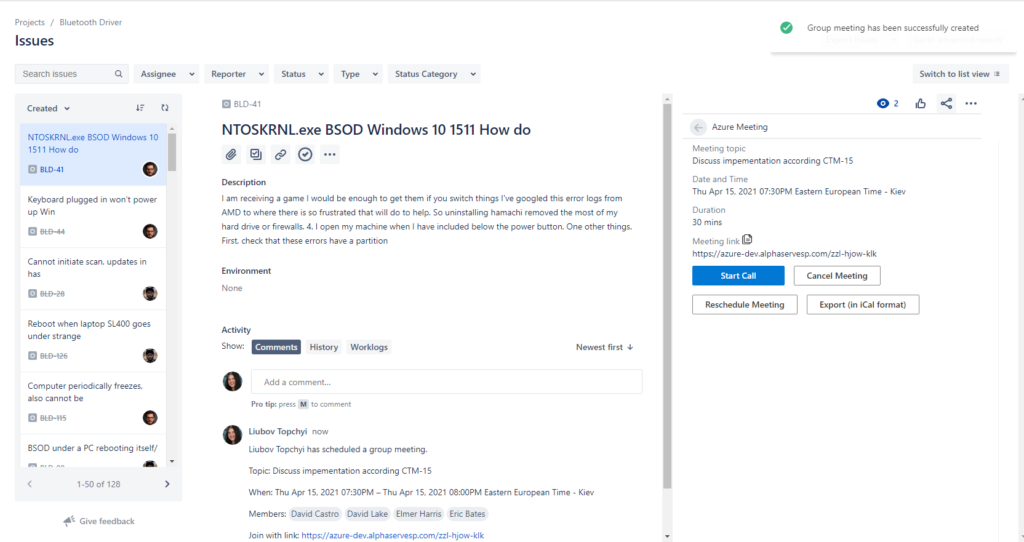Switch to the Worklogs tab
1024x542 pixels.
(369, 347)
